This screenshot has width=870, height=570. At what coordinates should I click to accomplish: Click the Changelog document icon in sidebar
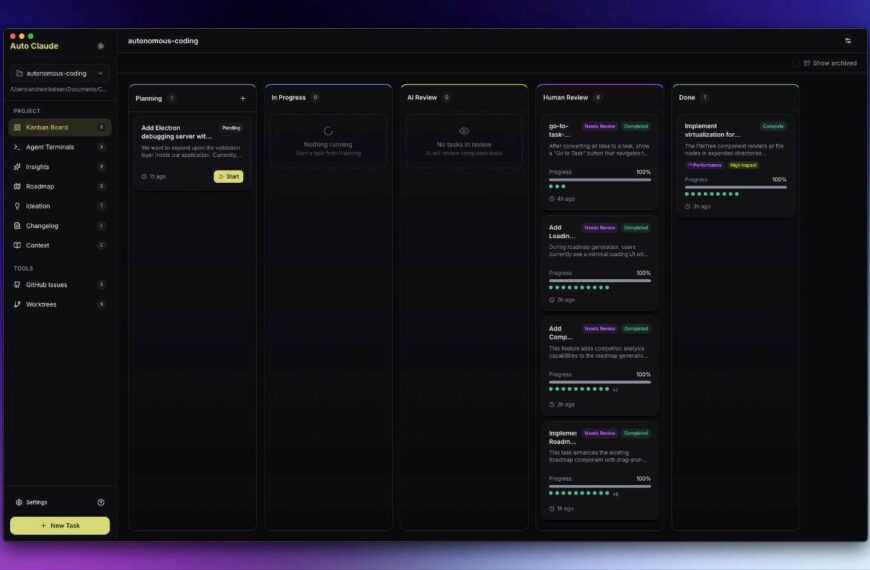17,226
